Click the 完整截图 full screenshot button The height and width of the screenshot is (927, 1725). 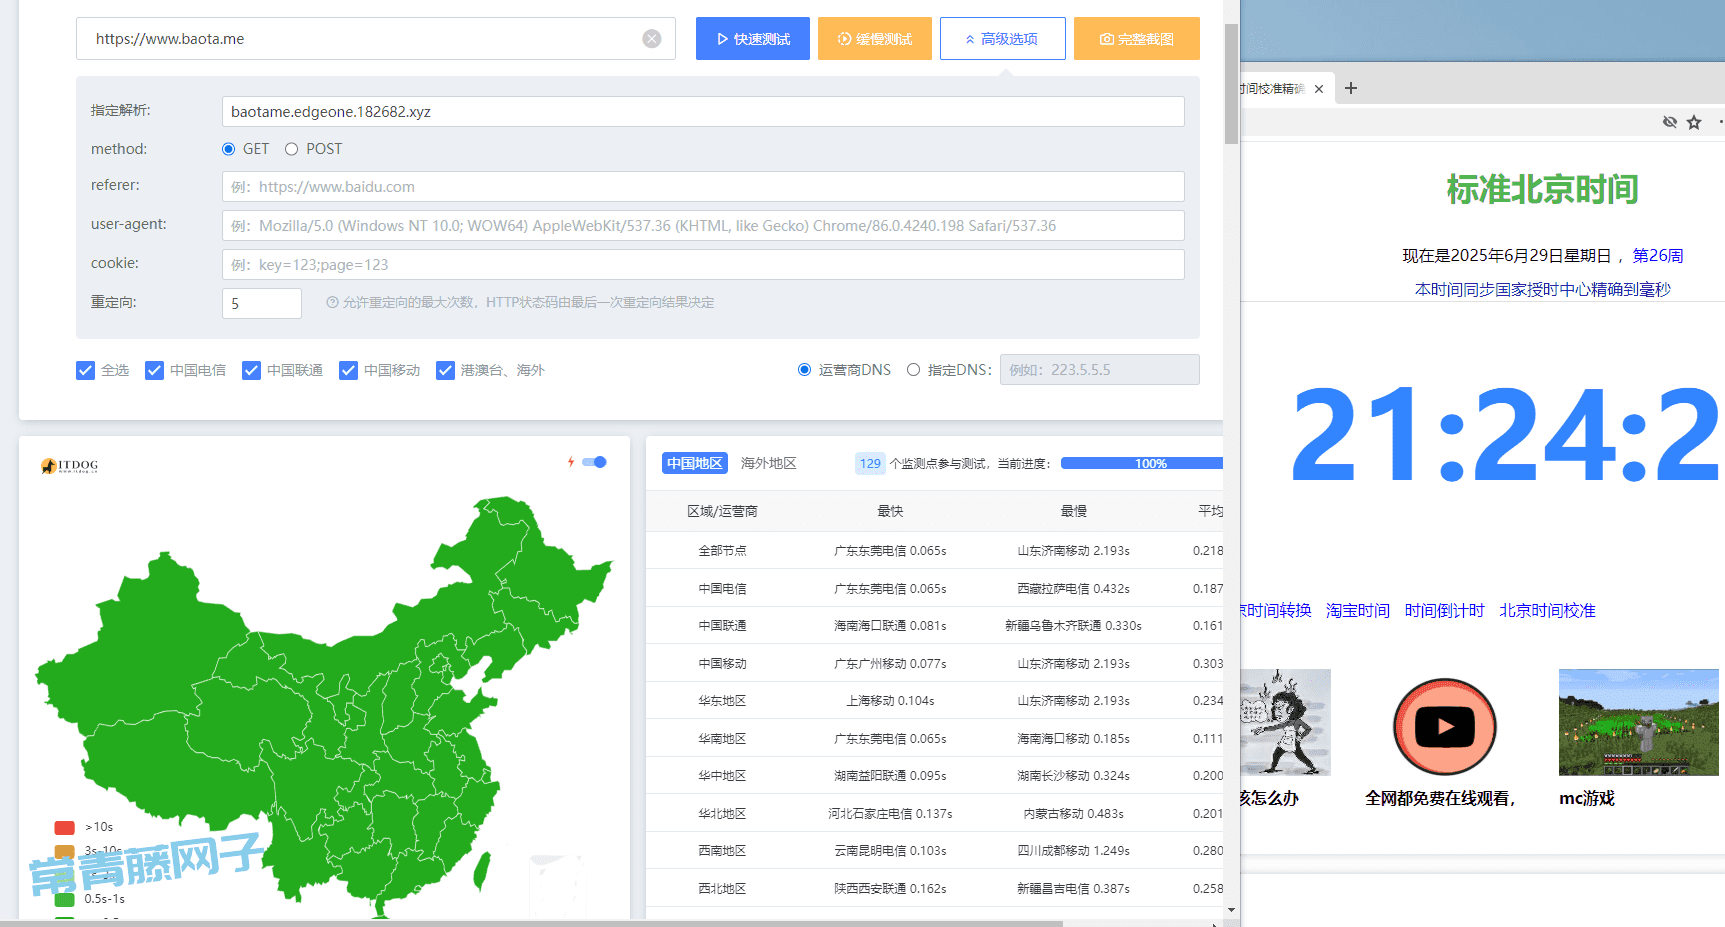(1137, 39)
